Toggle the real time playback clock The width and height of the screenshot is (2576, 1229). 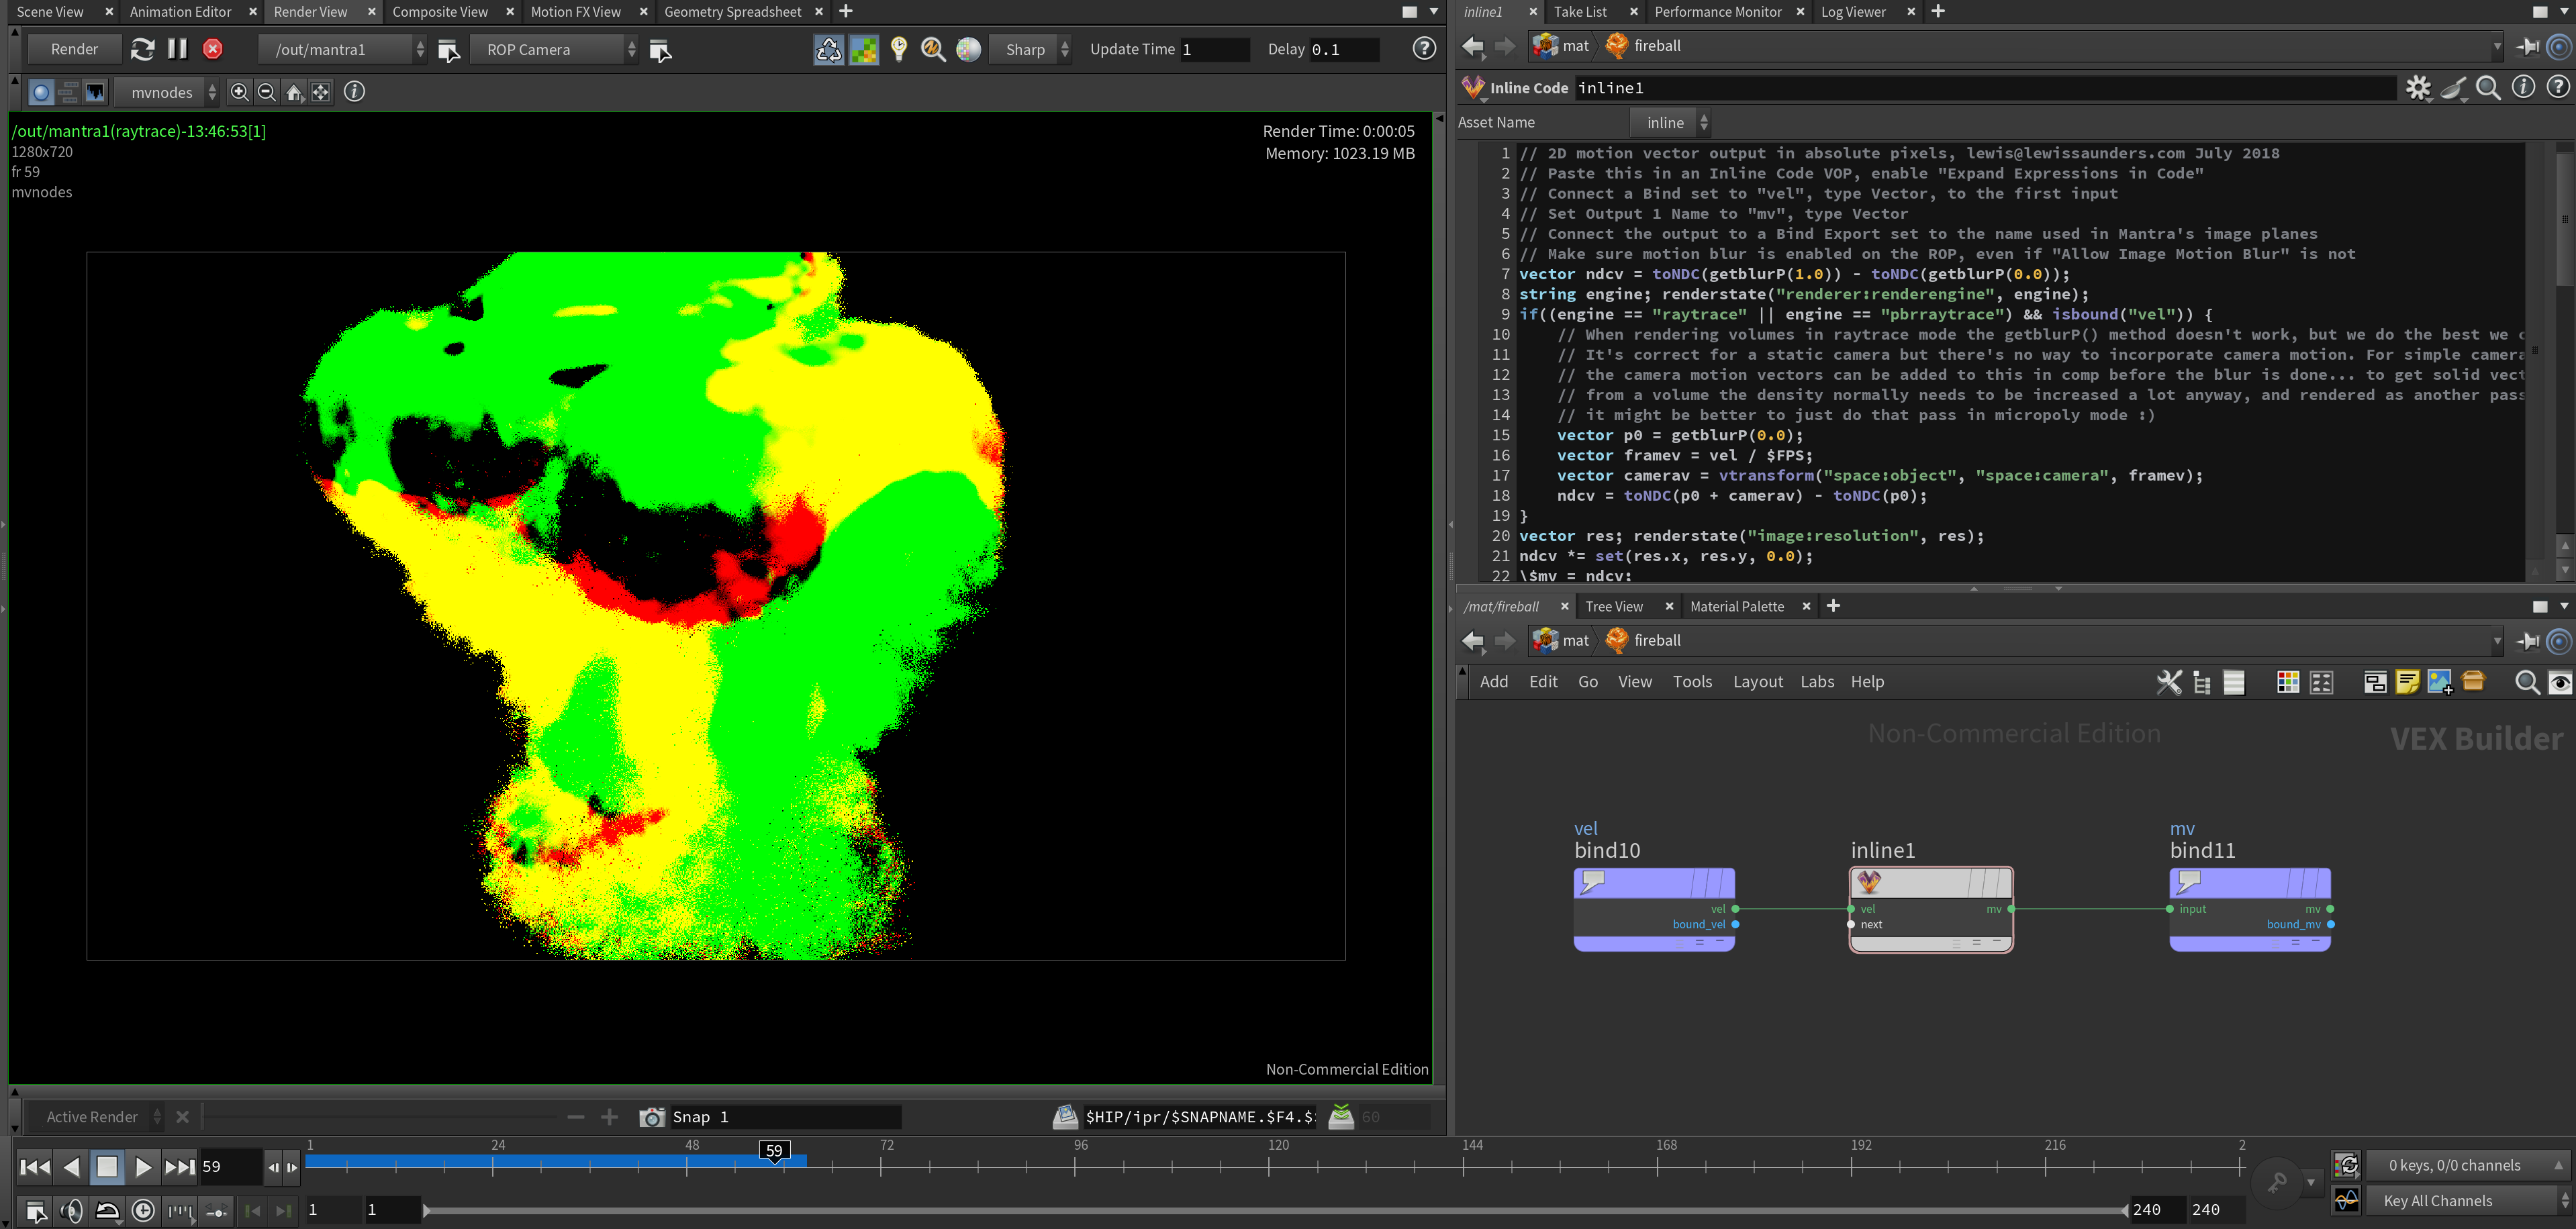click(144, 1211)
